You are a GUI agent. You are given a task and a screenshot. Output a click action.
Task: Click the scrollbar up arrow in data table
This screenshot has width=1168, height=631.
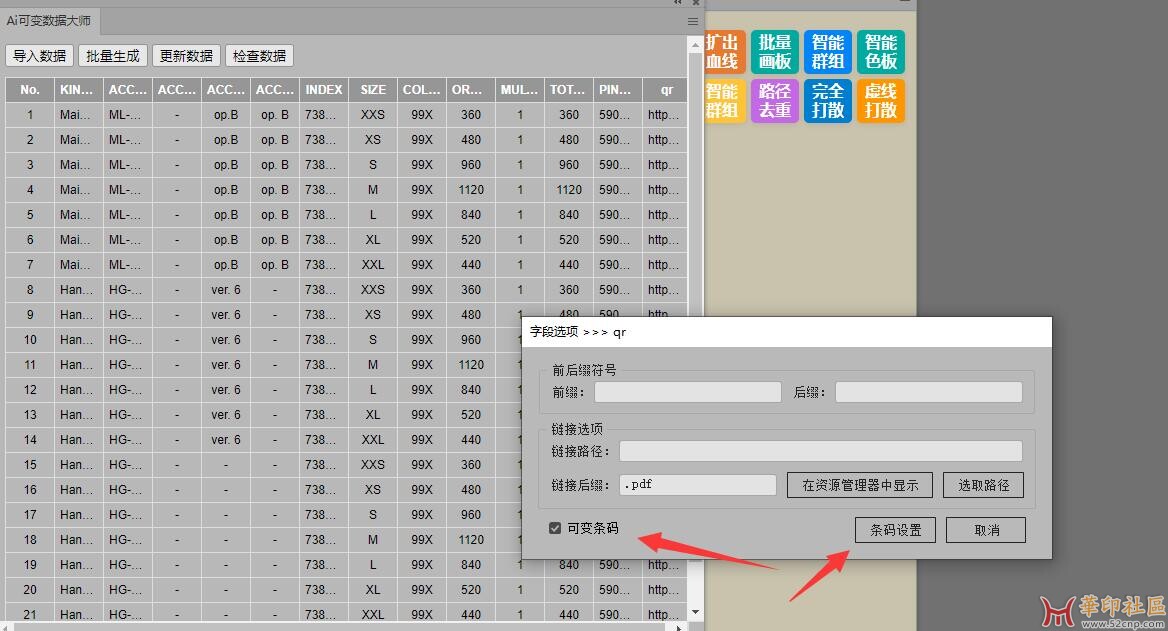(x=695, y=45)
